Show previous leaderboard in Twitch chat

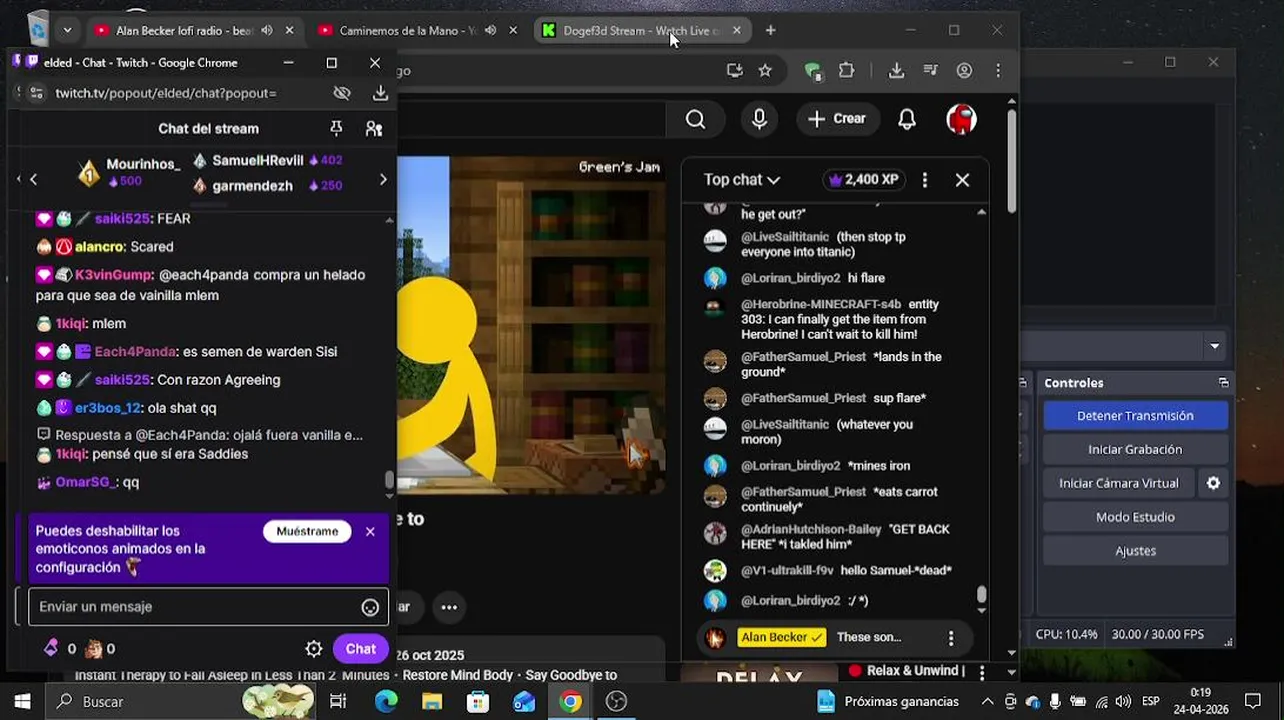pyautogui.click(x=33, y=180)
